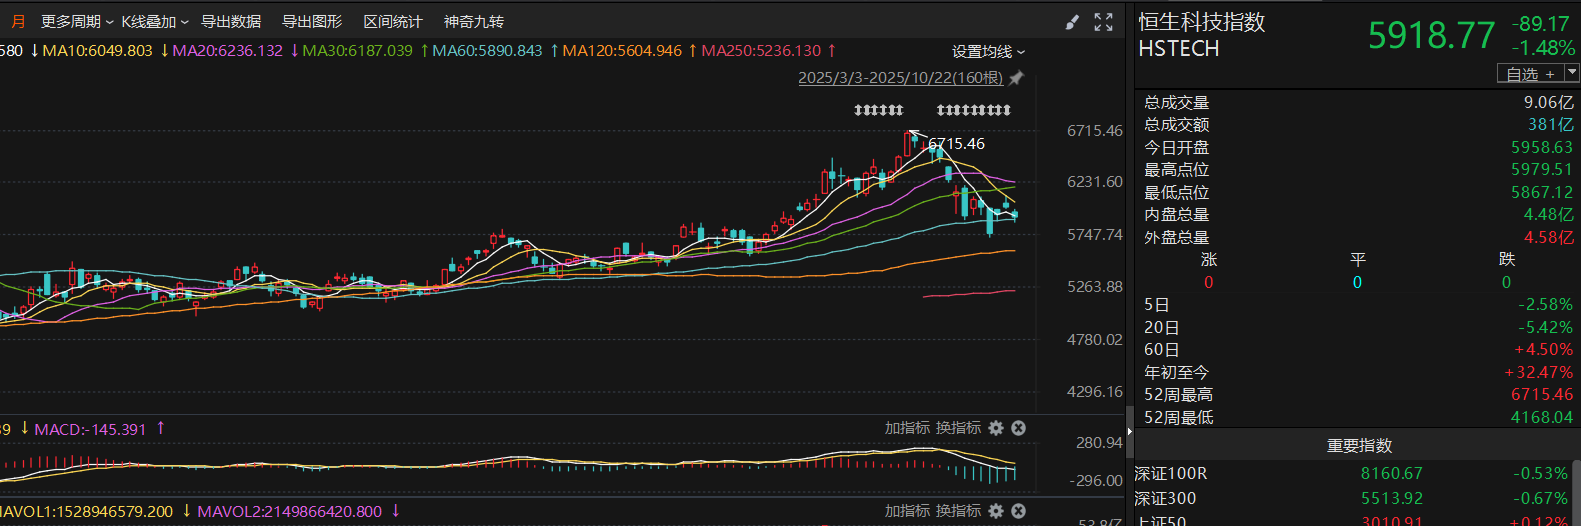Click the date range 2025/3/3-2025/10/22 link

[900, 78]
